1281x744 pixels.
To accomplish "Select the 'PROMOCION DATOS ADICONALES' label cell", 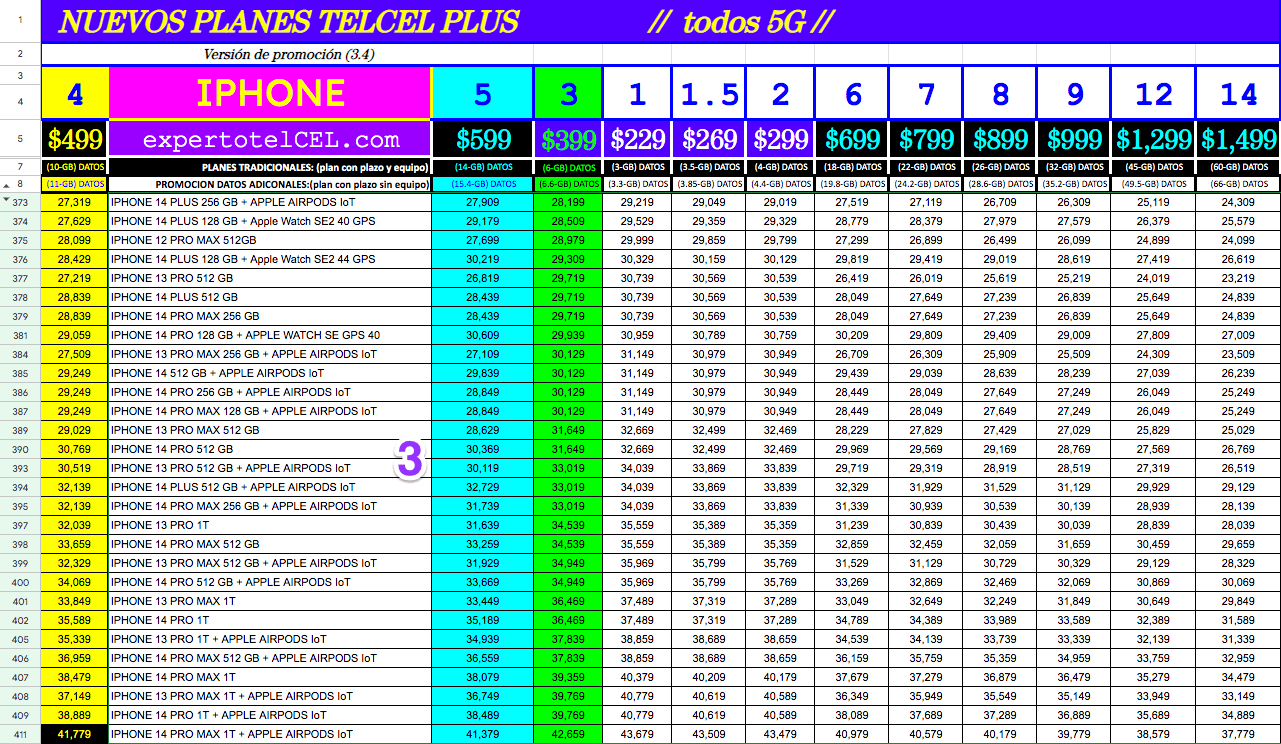I will pos(270,184).
